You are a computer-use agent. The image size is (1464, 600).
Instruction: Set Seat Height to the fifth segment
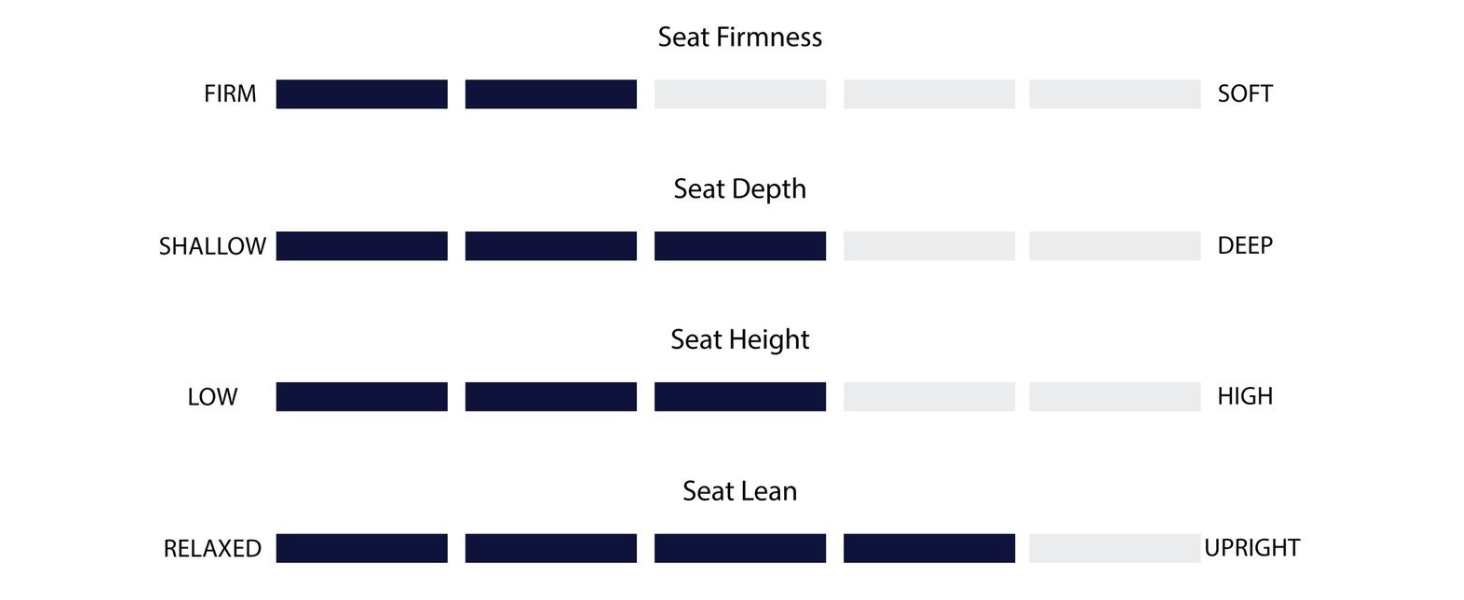click(1114, 397)
